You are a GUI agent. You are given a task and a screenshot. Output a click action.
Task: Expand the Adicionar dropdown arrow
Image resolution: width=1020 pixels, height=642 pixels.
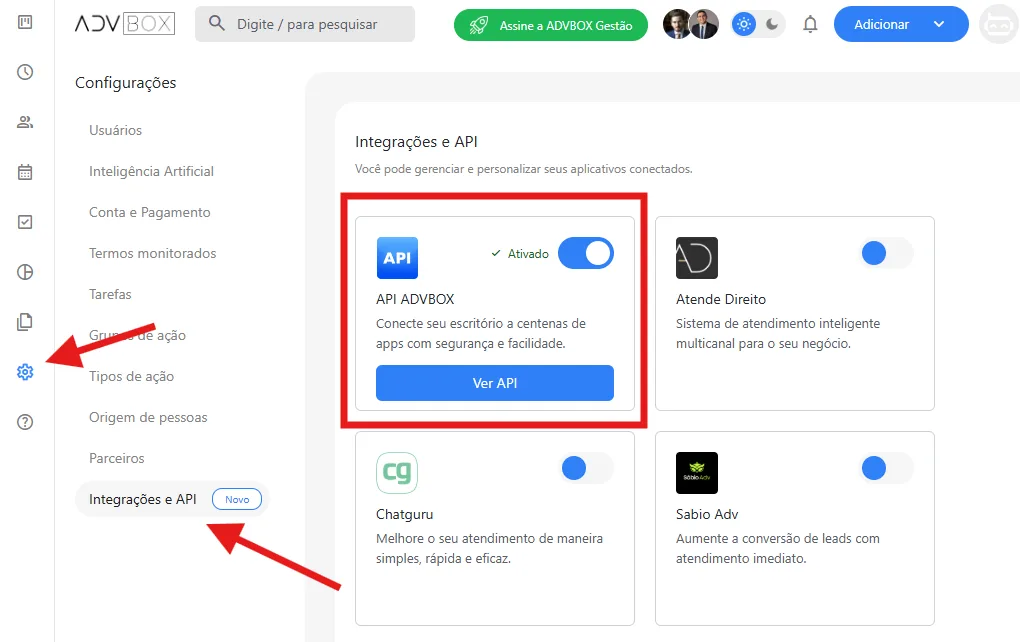coord(939,24)
